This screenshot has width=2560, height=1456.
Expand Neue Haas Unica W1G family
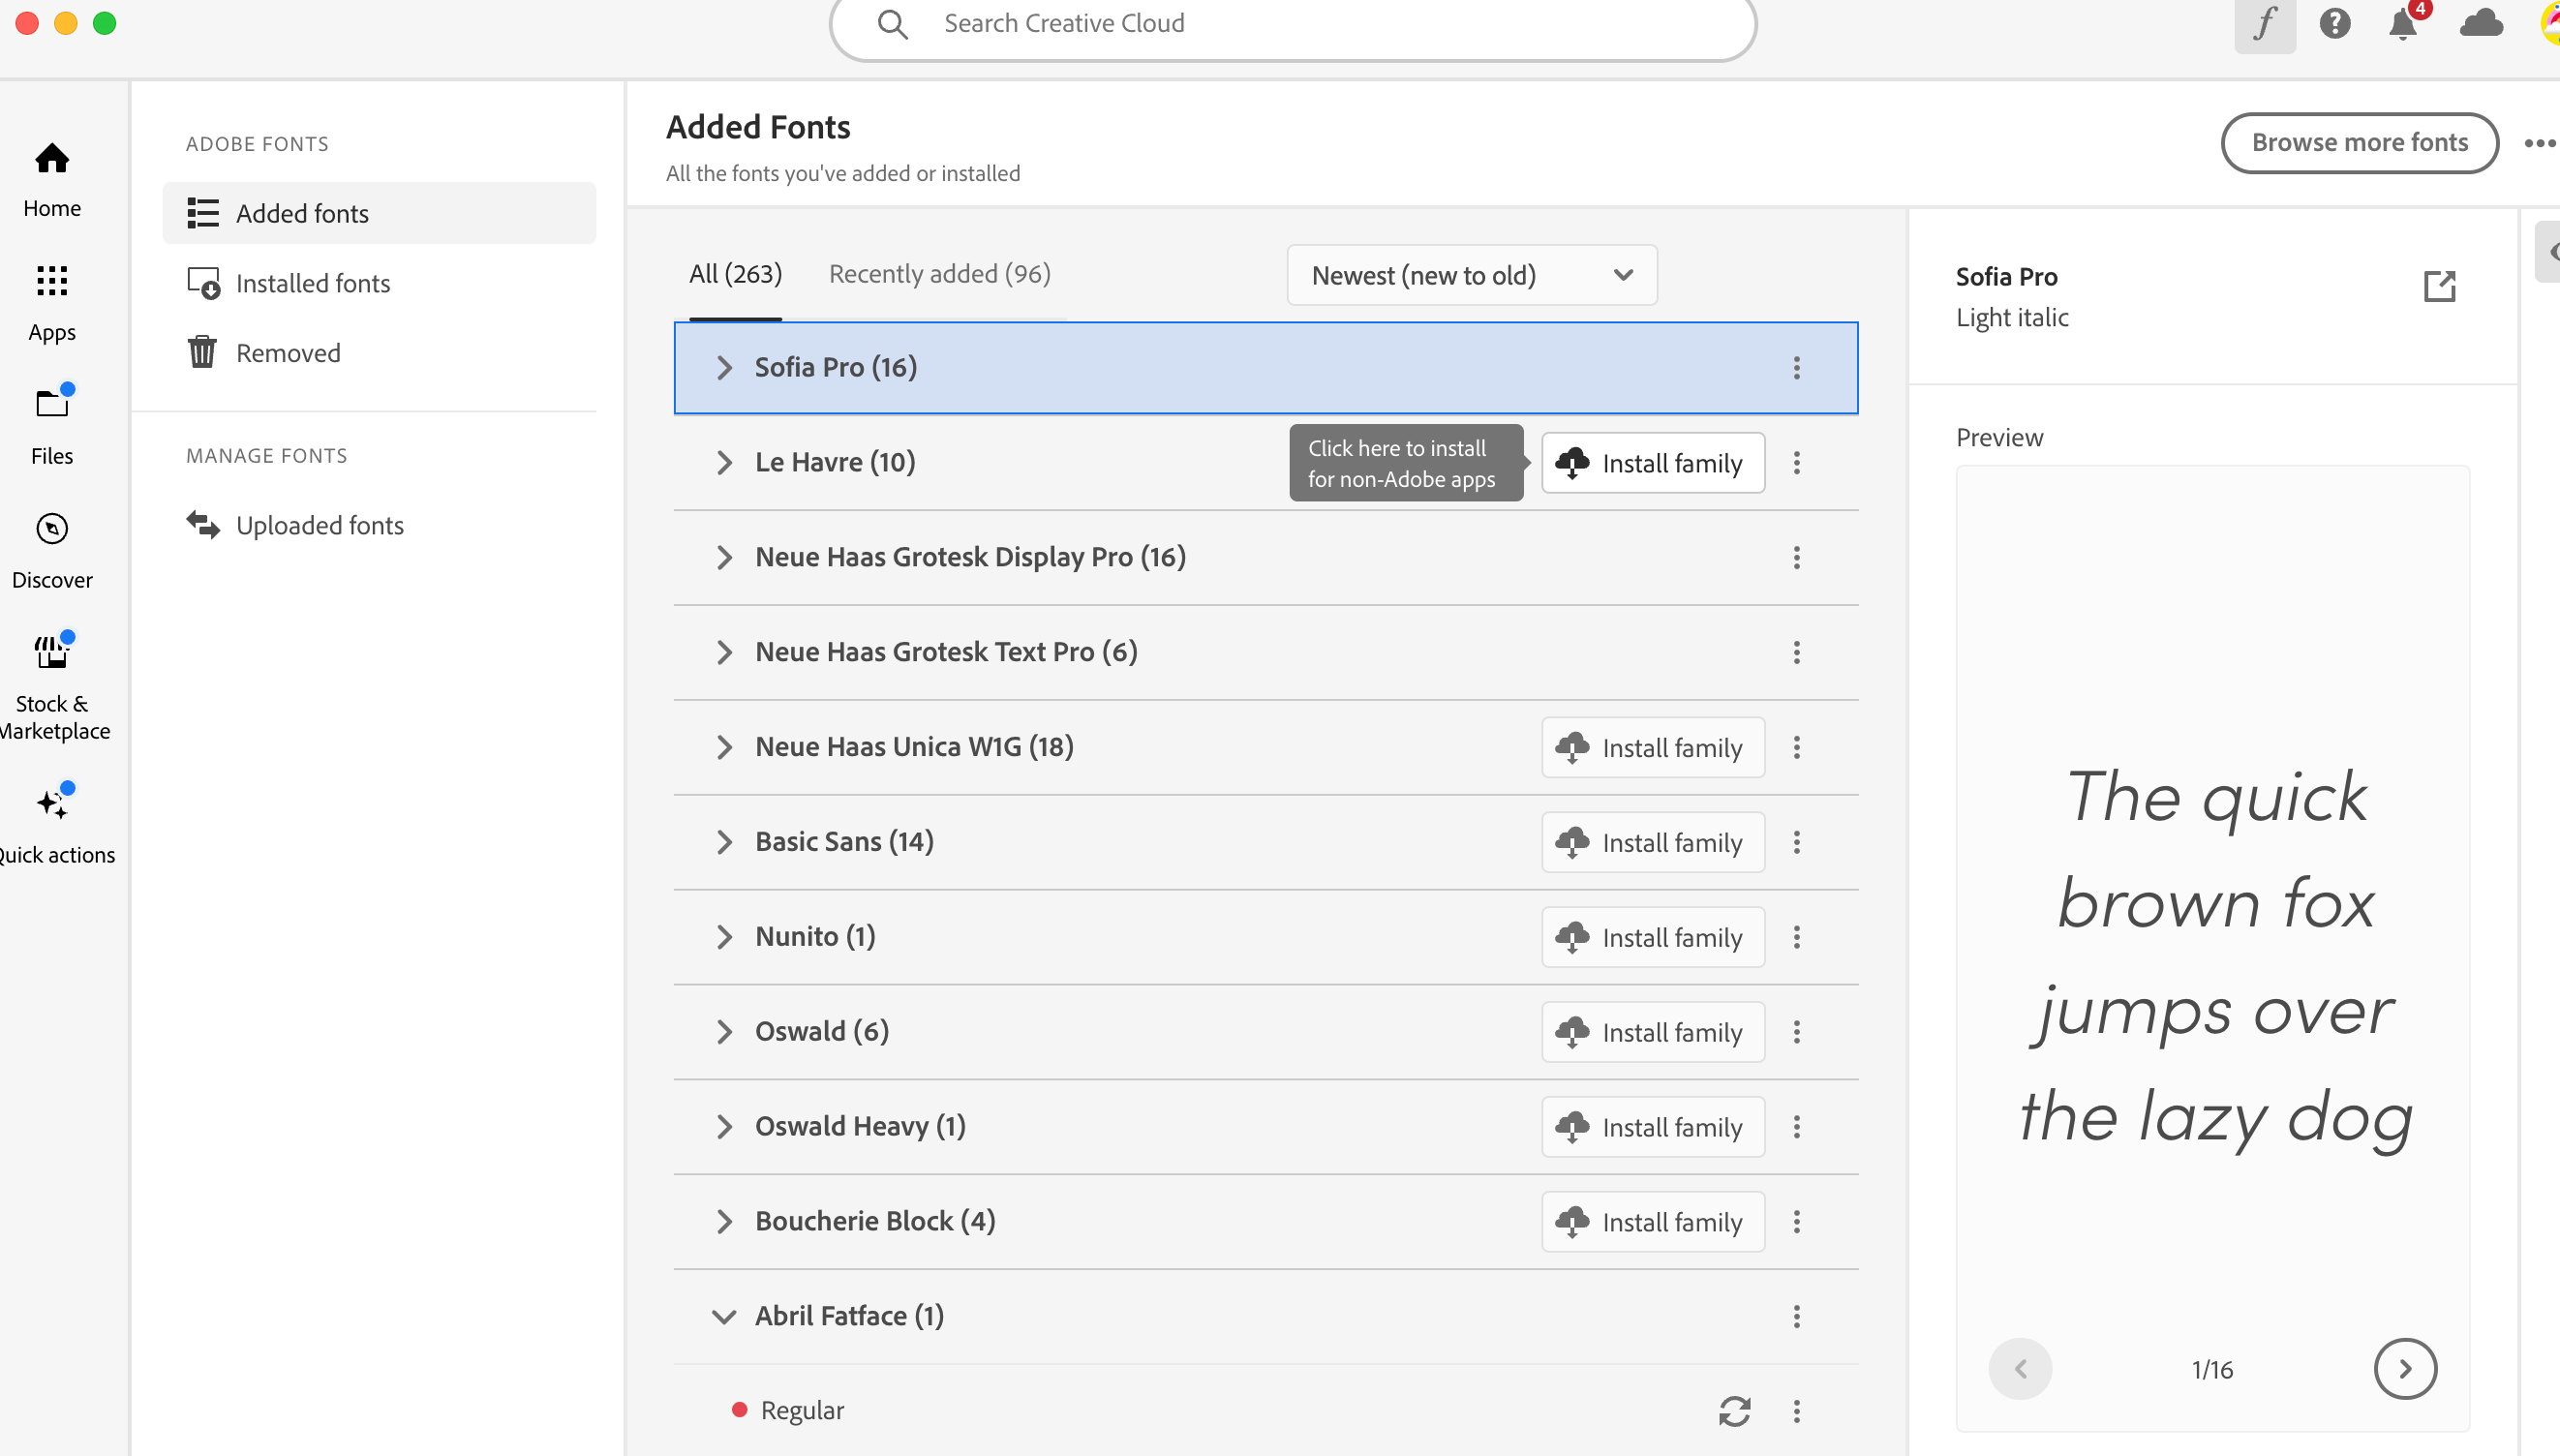[x=724, y=748]
